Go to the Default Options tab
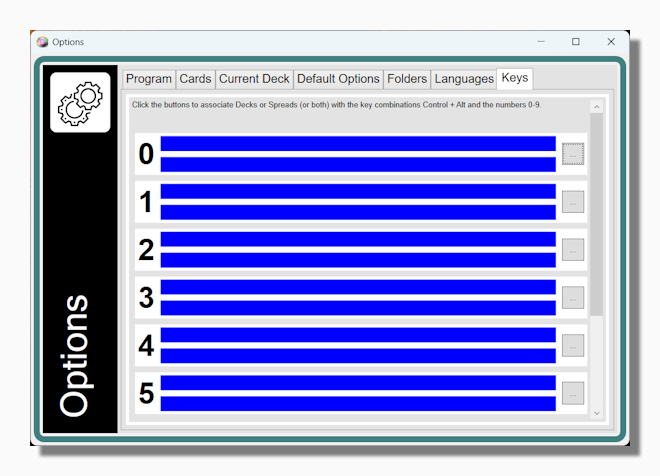The height and width of the screenshot is (476, 660). click(338, 79)
